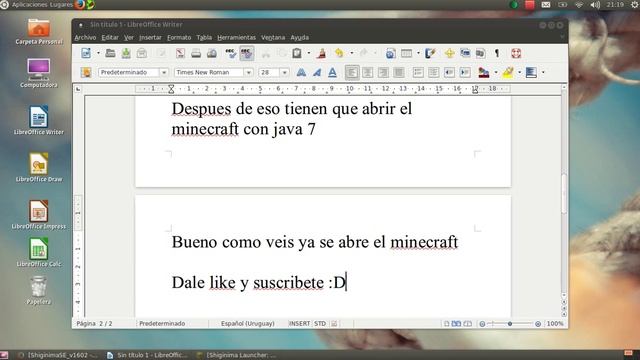640x360 pixels.
Task: Open the Navigator star icon
Action: click(449, 53)
